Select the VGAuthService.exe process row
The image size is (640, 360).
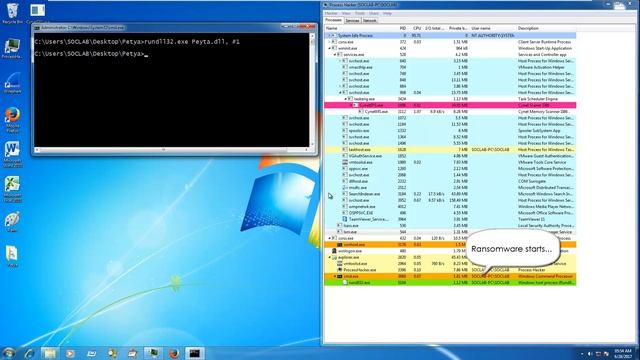(450, 156)
